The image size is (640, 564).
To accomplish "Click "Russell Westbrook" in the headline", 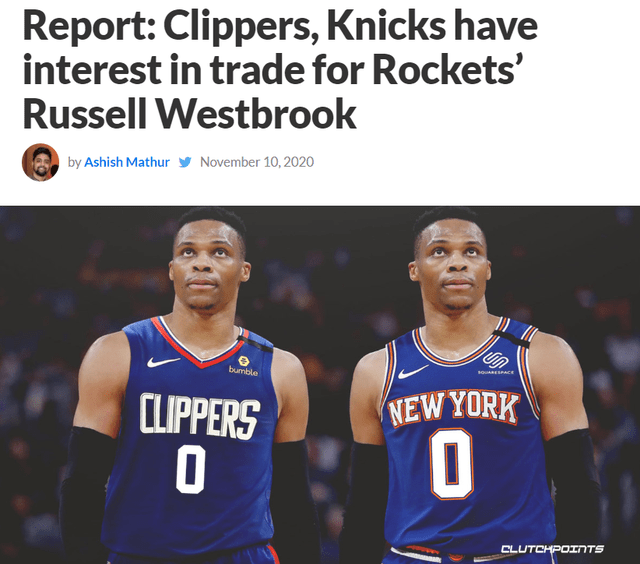I will click(x=189, y=114).
